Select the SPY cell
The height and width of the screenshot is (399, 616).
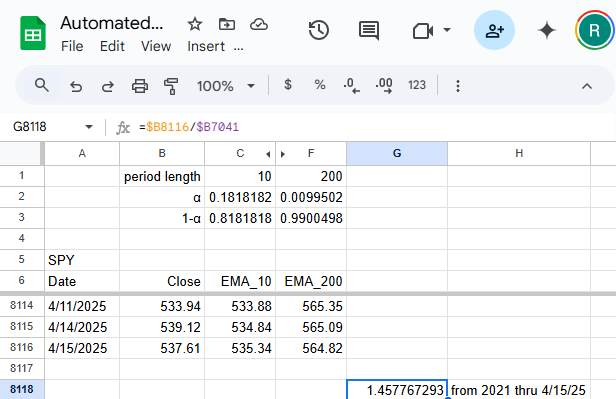[x=82, y=260]
